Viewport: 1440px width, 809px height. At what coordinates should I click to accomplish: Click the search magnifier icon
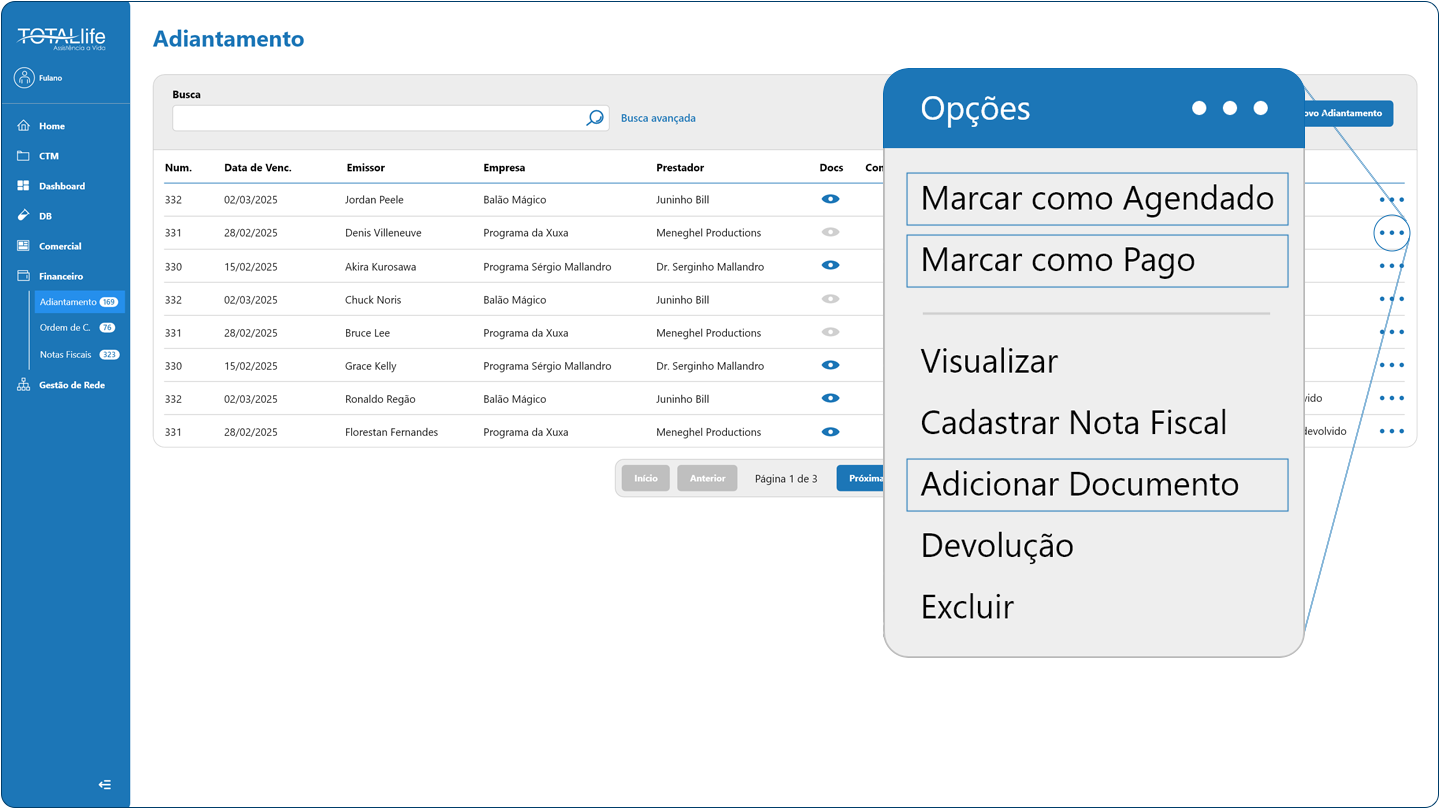coord(595,118)
